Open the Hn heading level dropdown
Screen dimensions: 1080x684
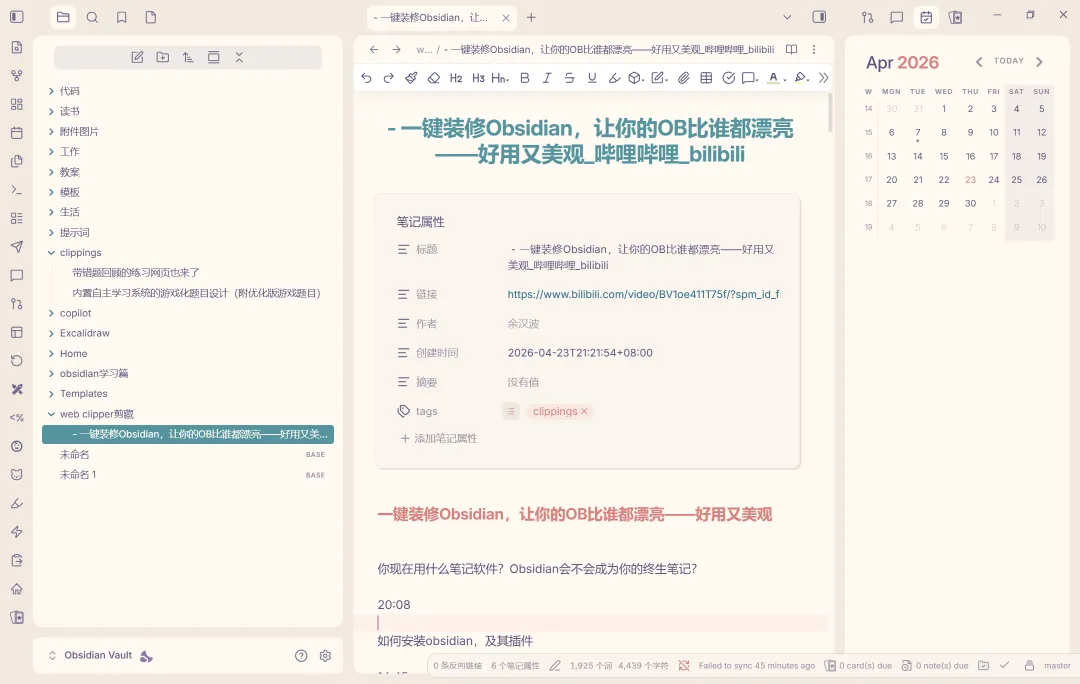pyautogui.click(x=500, y=78)
